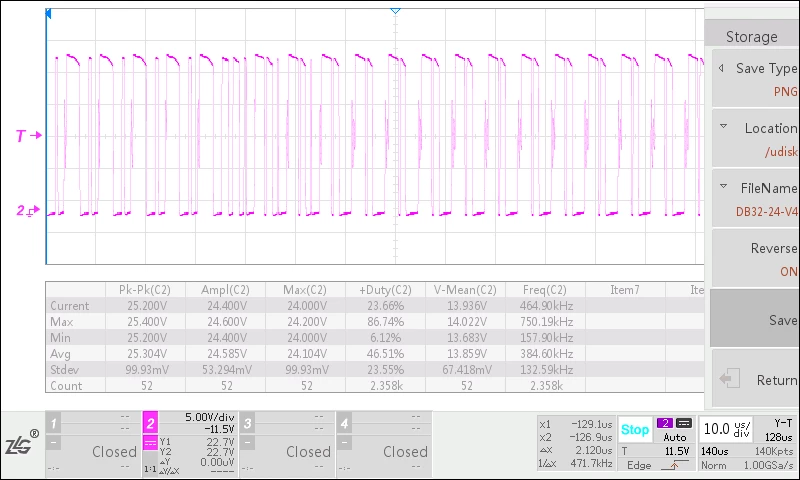The image size is (800, 480).
Task: Select the Return arrow icon
Action: point(729,378)
